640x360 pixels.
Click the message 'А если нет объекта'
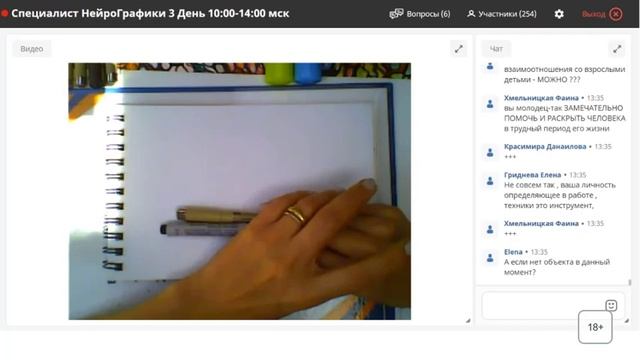pos(557,267)
